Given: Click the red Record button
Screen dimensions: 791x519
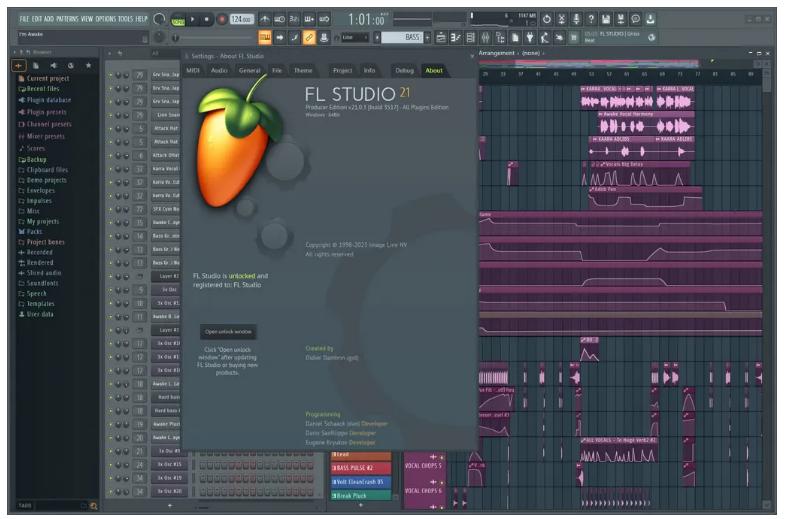Looking at the screenshot, I should click(221, 19).
